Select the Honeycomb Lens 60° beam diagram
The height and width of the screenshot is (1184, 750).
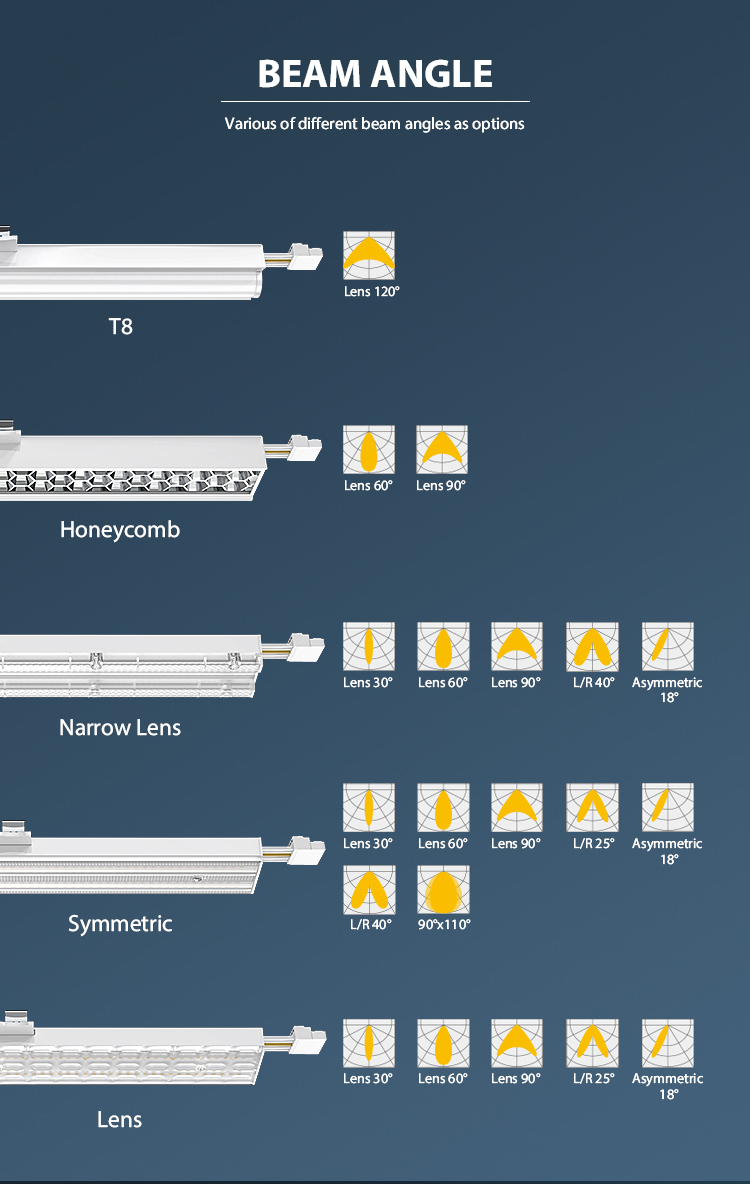pyautogui.click(x=369, y=450)
